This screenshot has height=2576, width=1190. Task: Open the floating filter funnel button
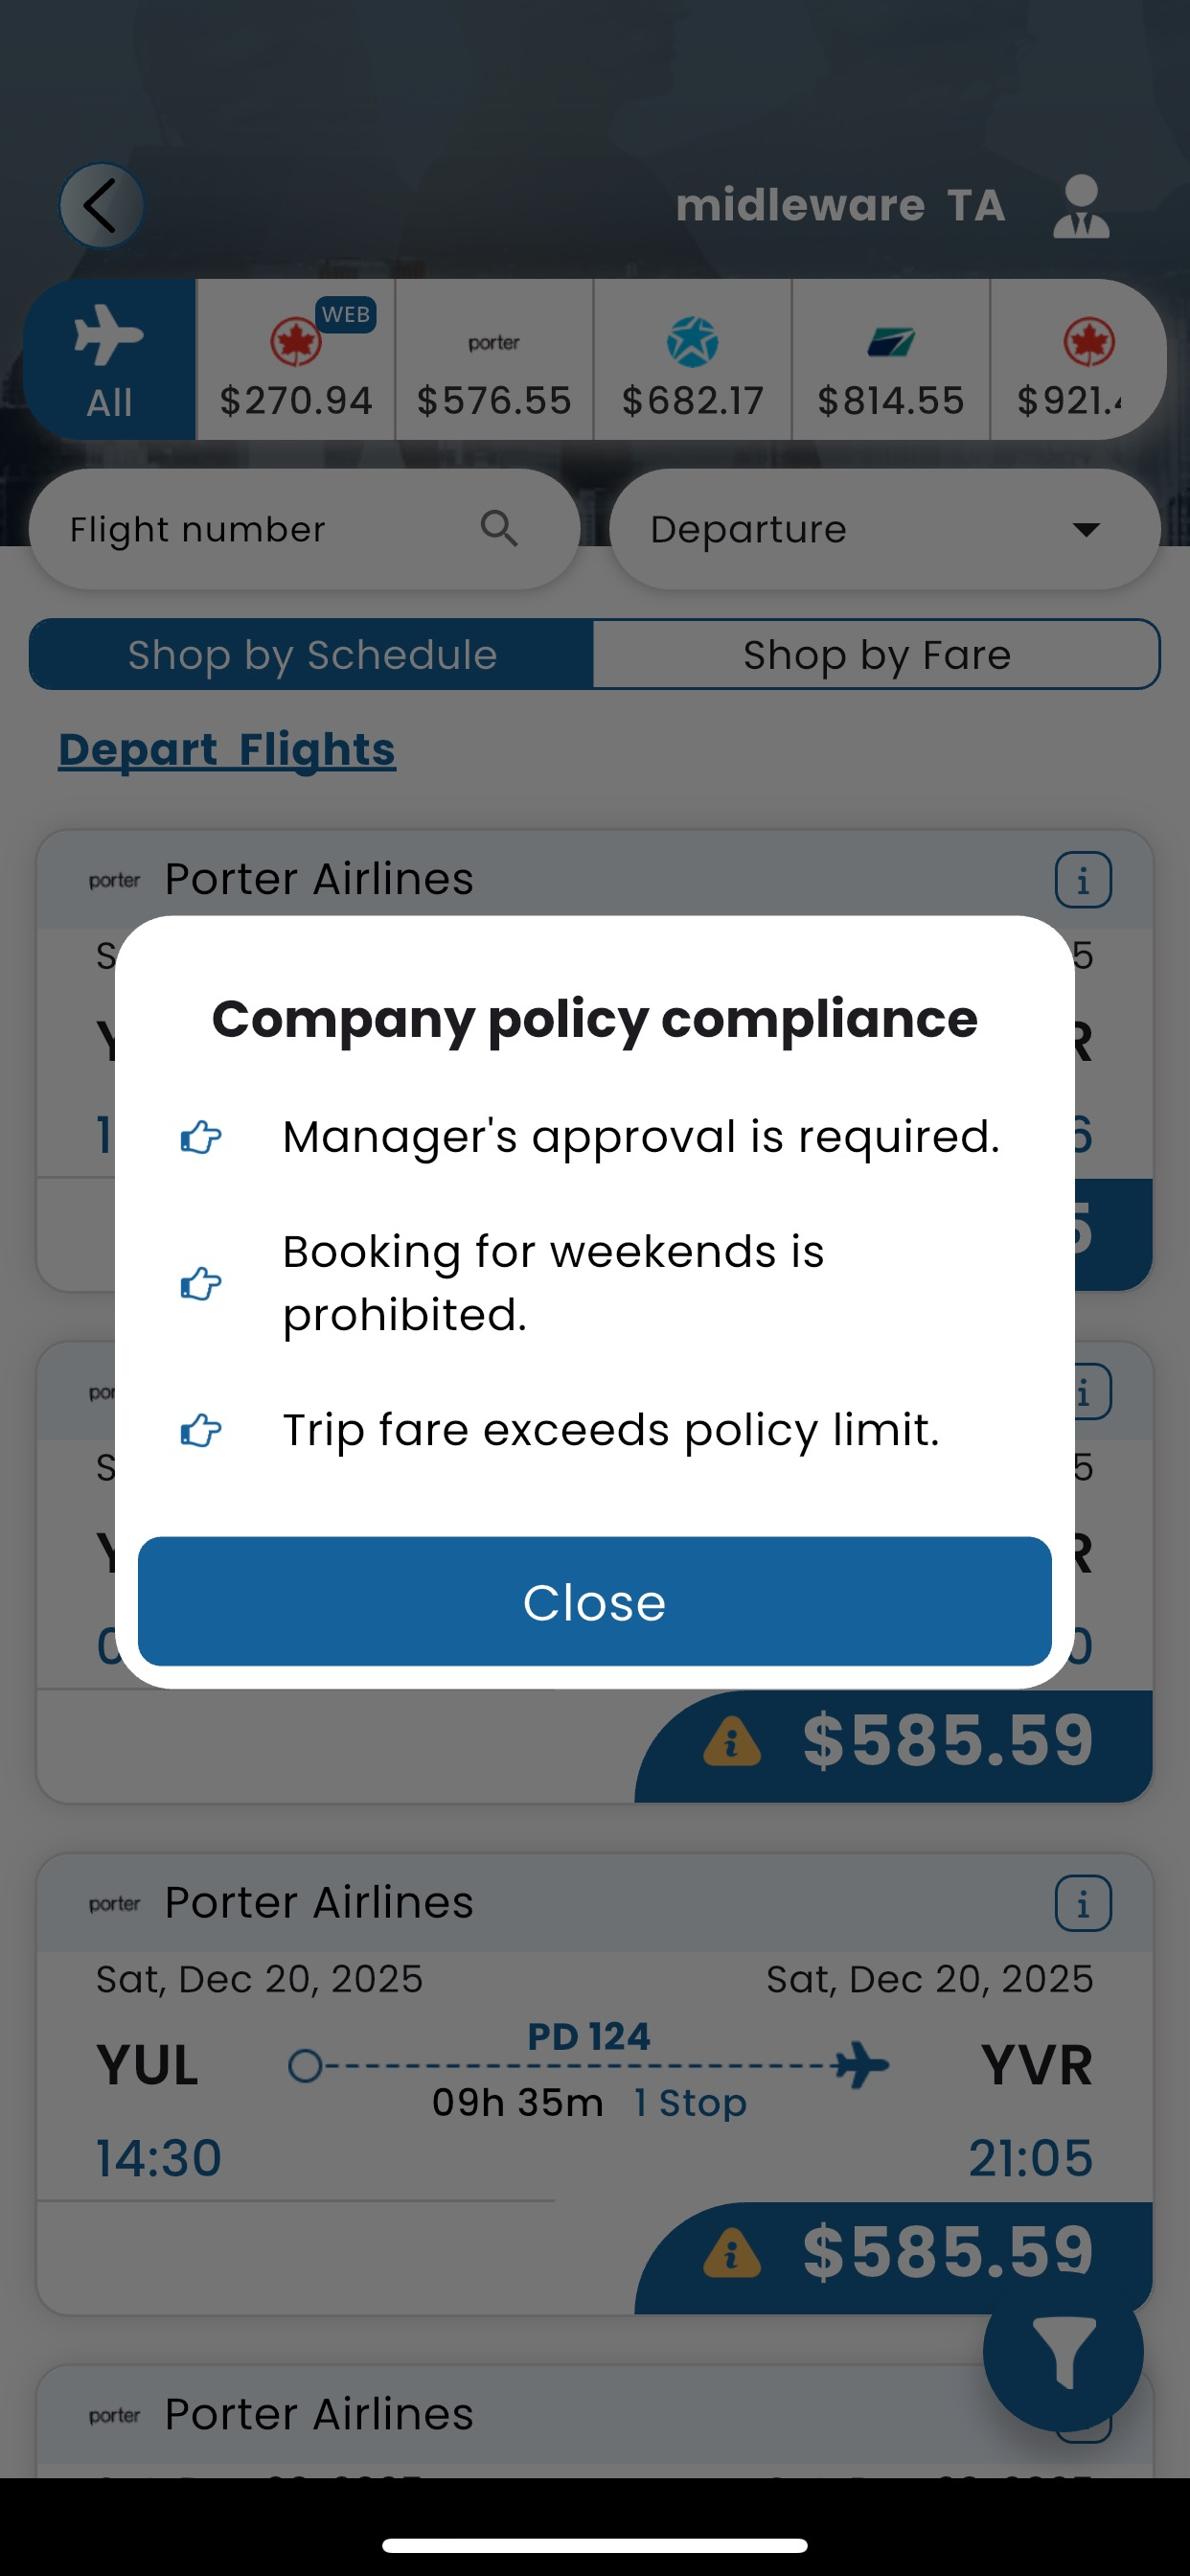1062,2352
